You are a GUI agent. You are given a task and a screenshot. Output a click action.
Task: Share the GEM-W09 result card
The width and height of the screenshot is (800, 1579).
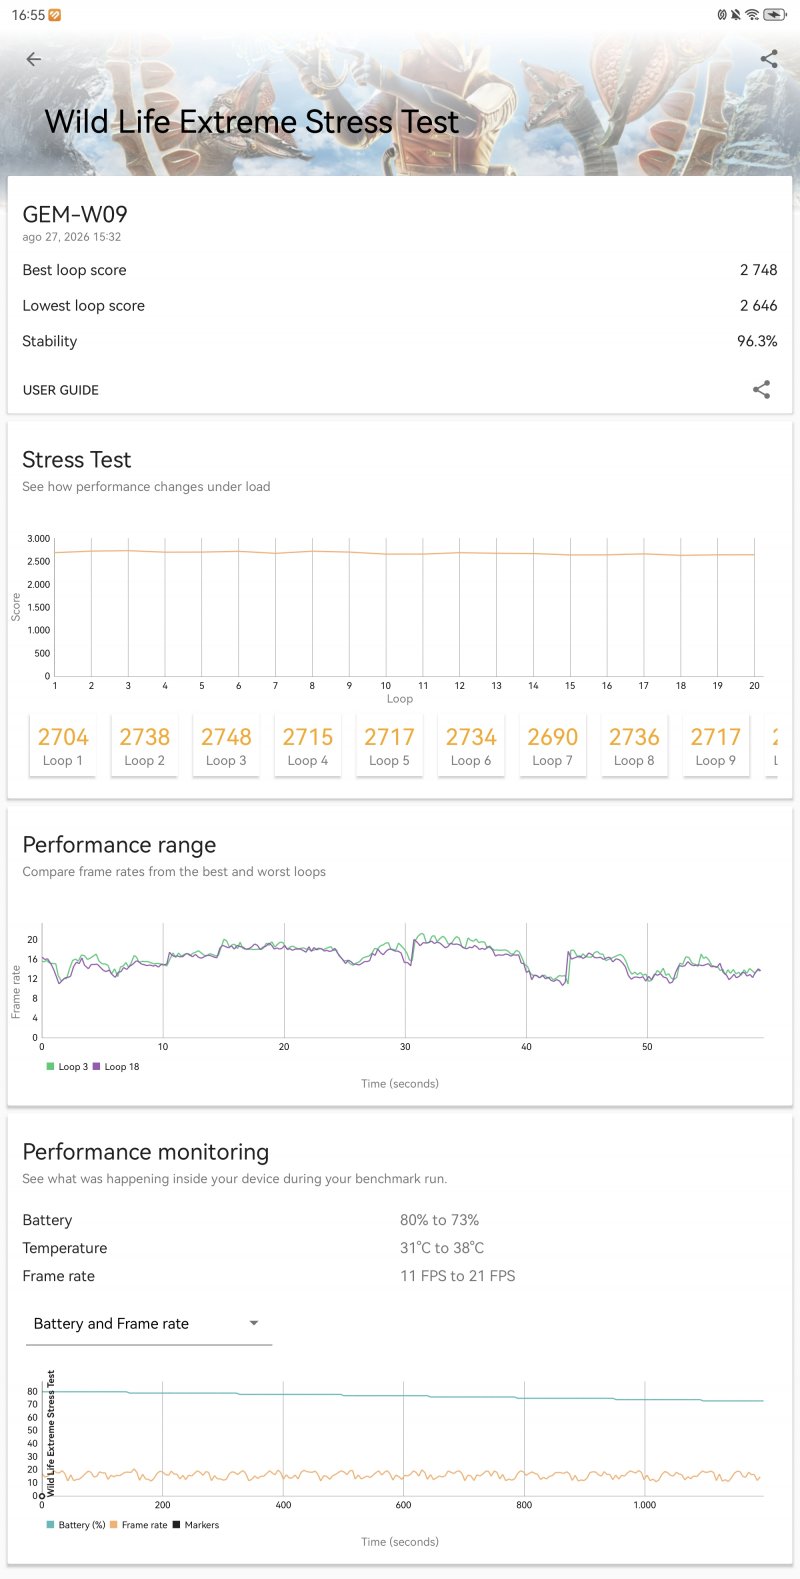761,389
